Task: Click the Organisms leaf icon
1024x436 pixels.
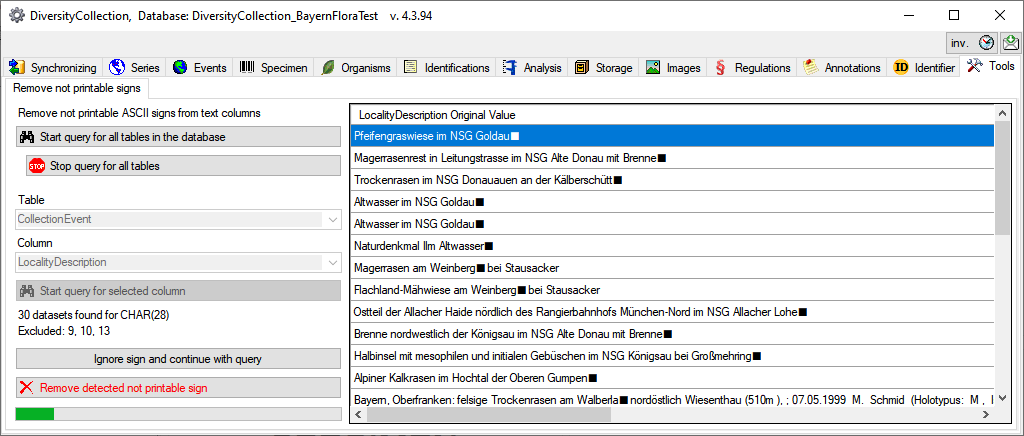Action: click(327, 67)
